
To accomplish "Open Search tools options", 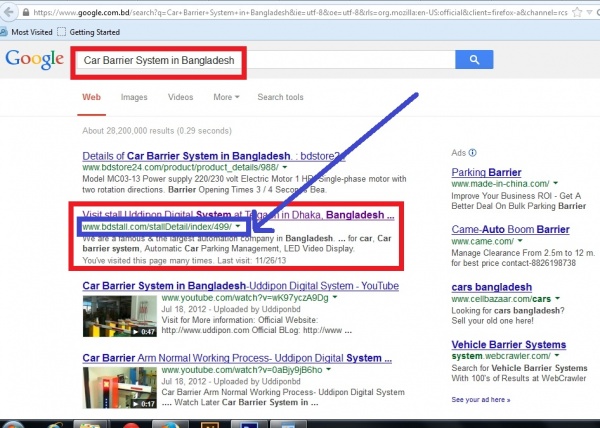I will (x=280, y=97).
